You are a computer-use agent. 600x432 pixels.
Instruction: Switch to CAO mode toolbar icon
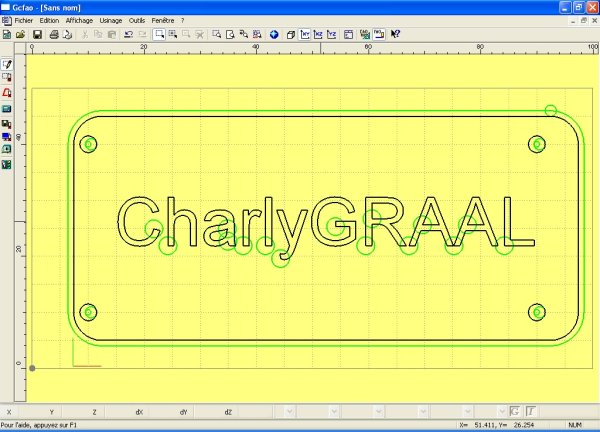point(365,34)
